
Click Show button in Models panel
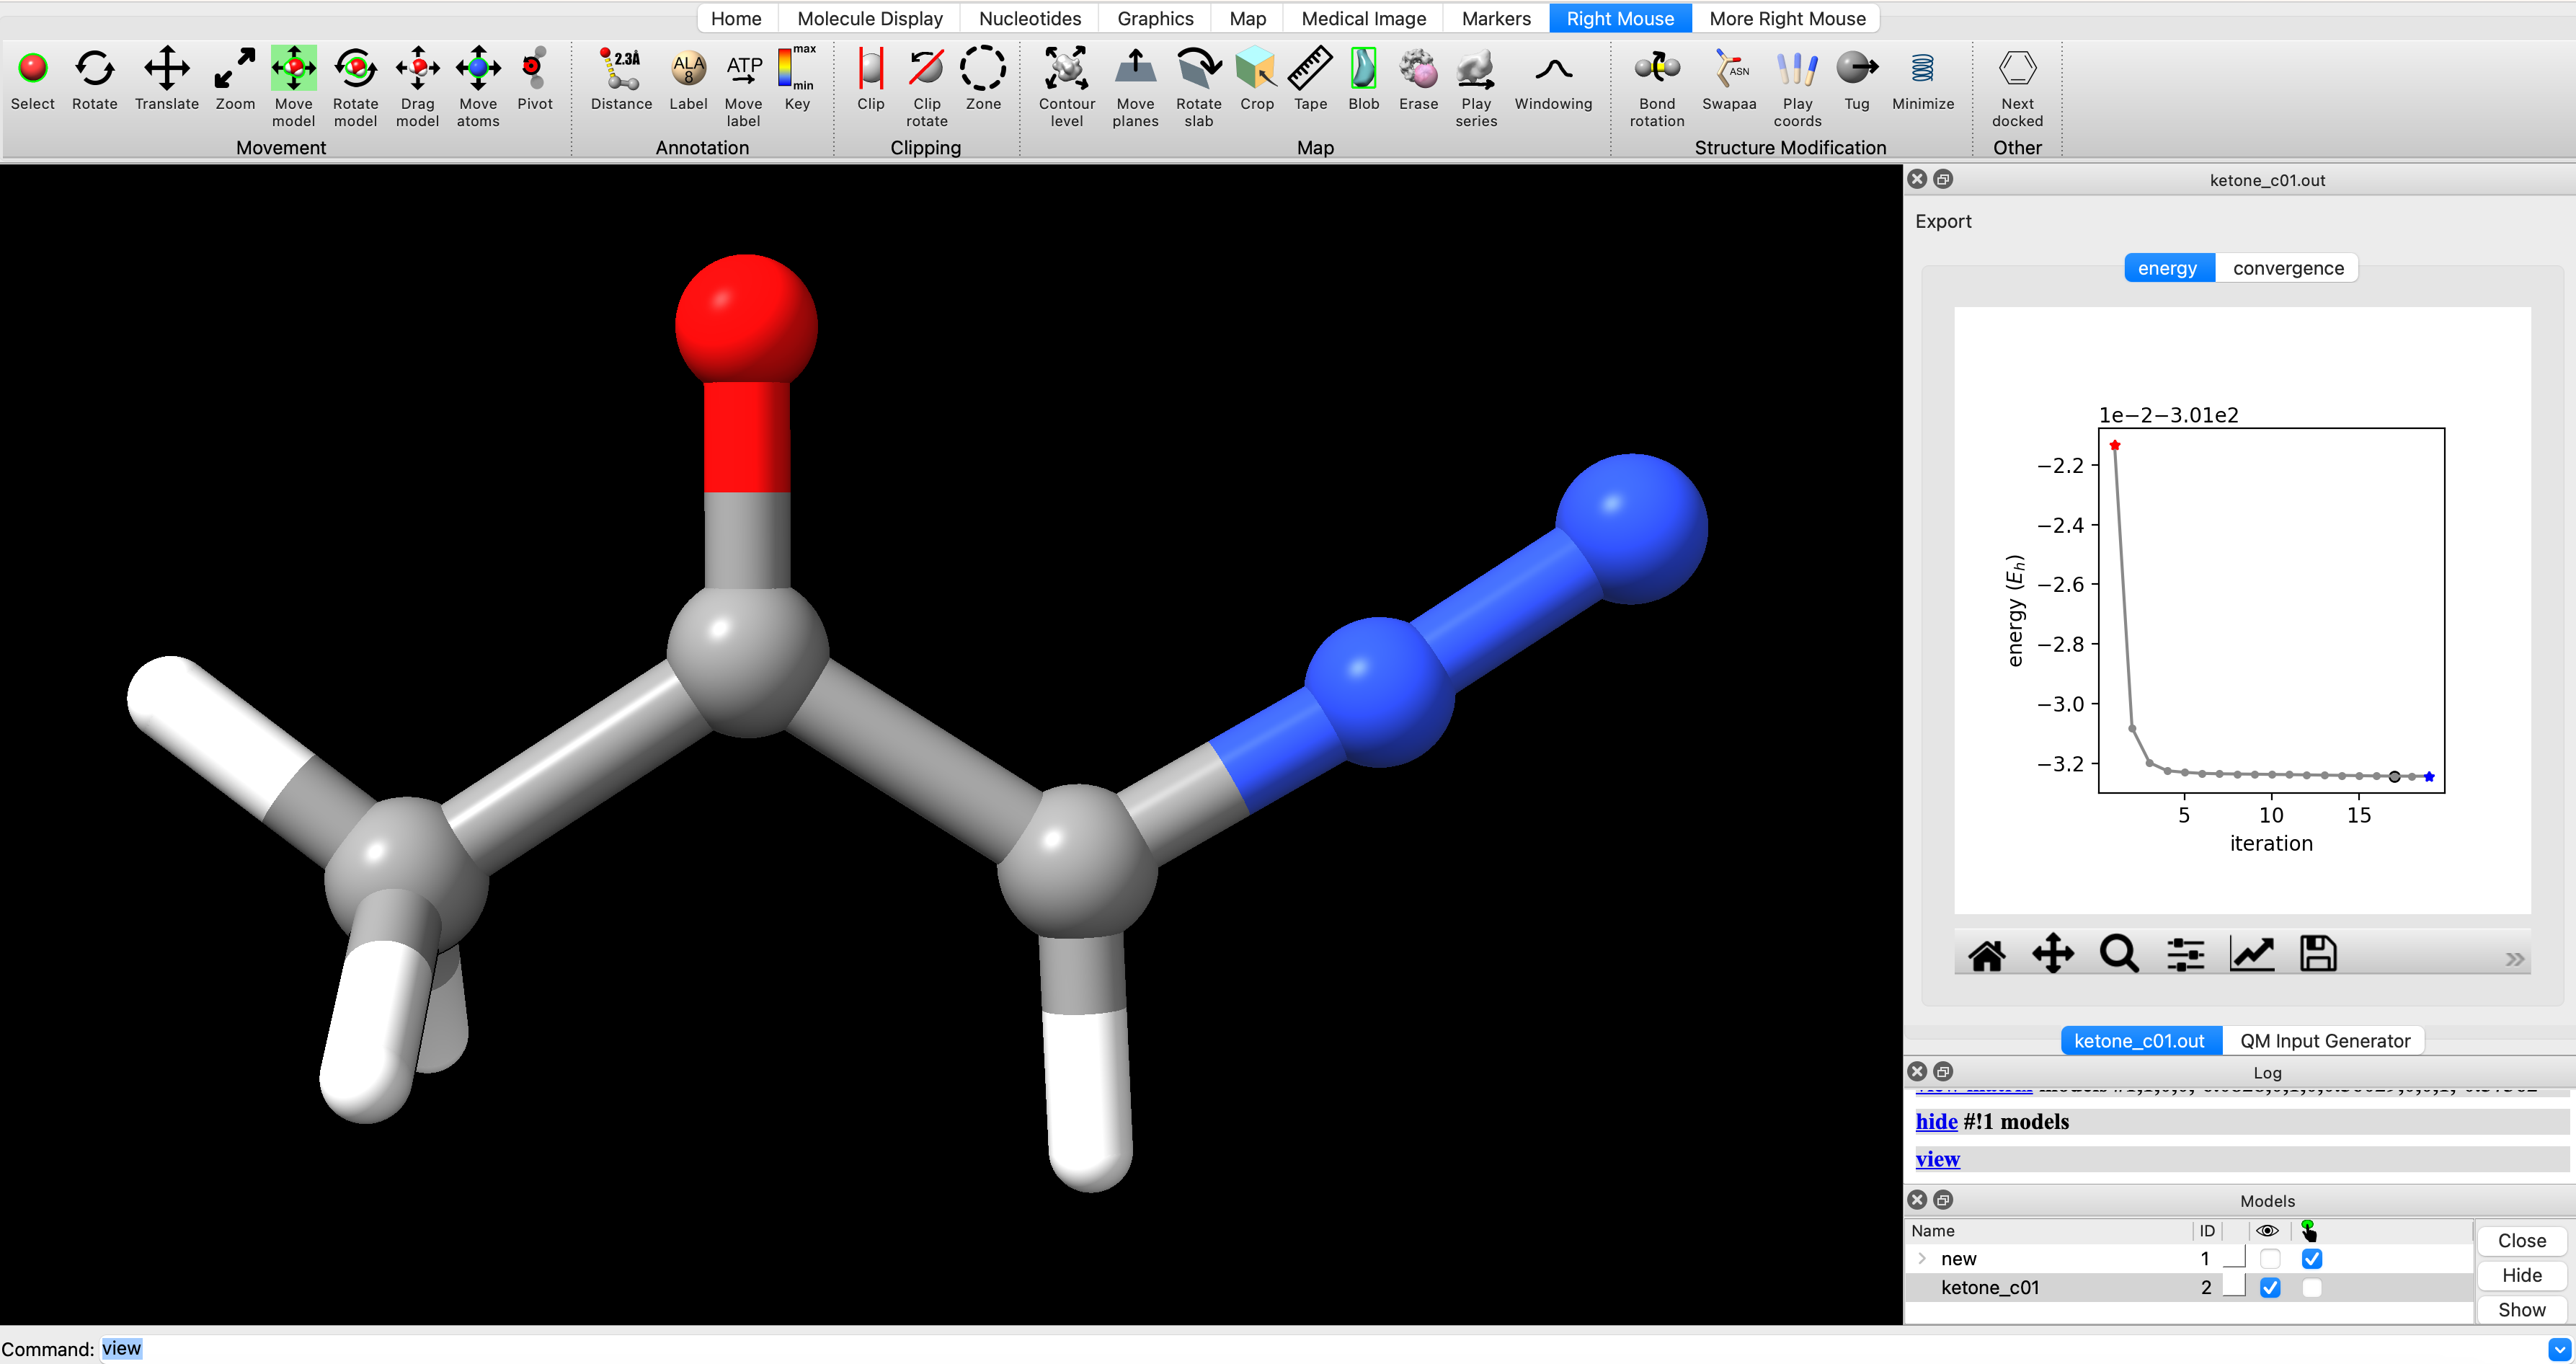coord(2521,1310)
